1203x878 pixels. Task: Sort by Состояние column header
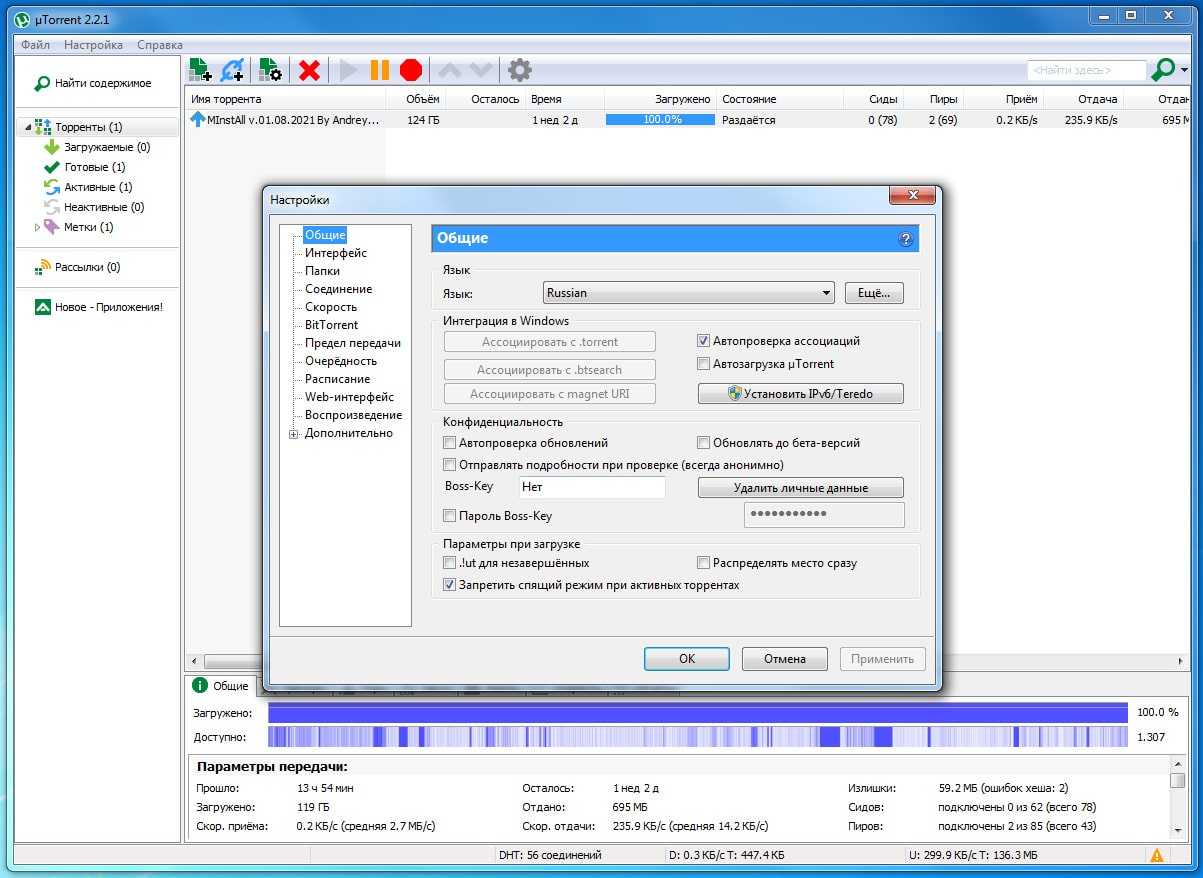click(x=779, y=99)
